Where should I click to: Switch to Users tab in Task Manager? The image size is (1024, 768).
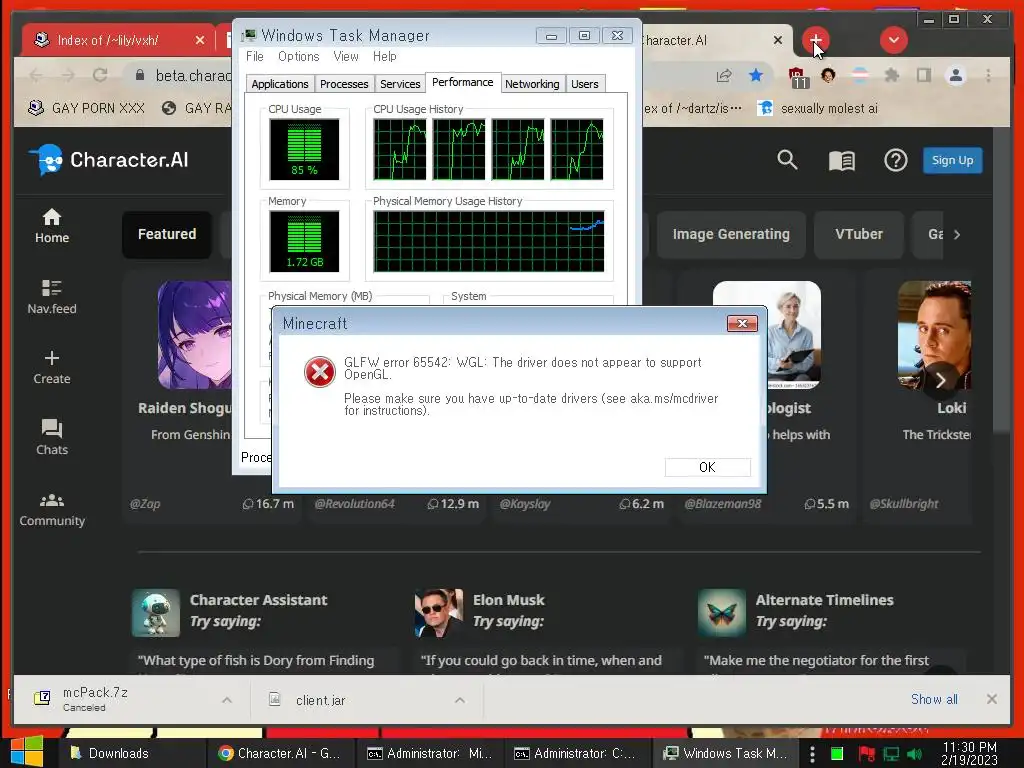coord(584,84)
